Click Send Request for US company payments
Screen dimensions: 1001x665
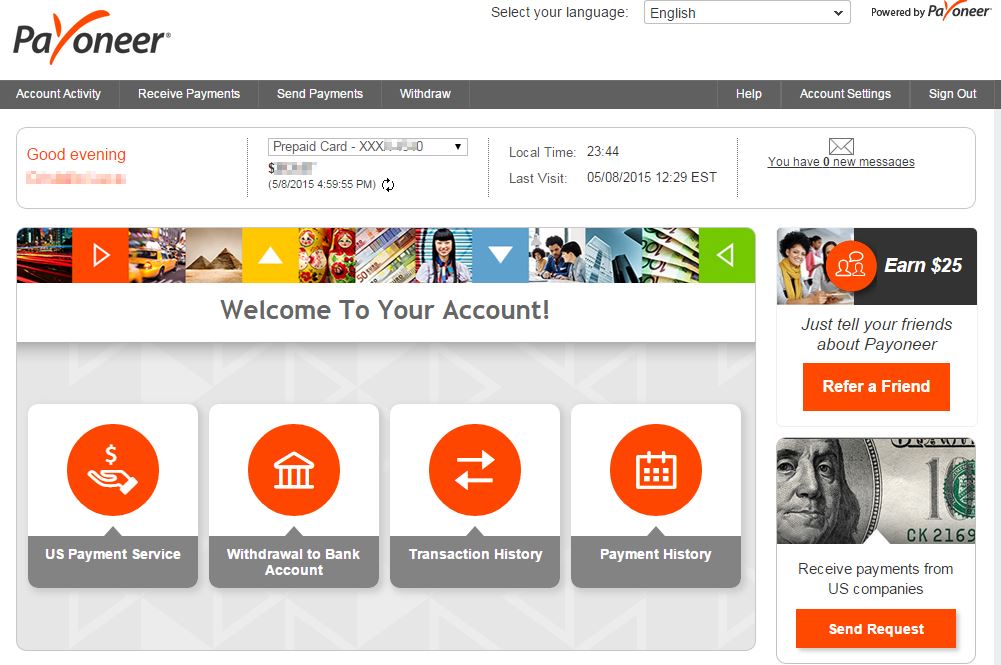point(875,628)
